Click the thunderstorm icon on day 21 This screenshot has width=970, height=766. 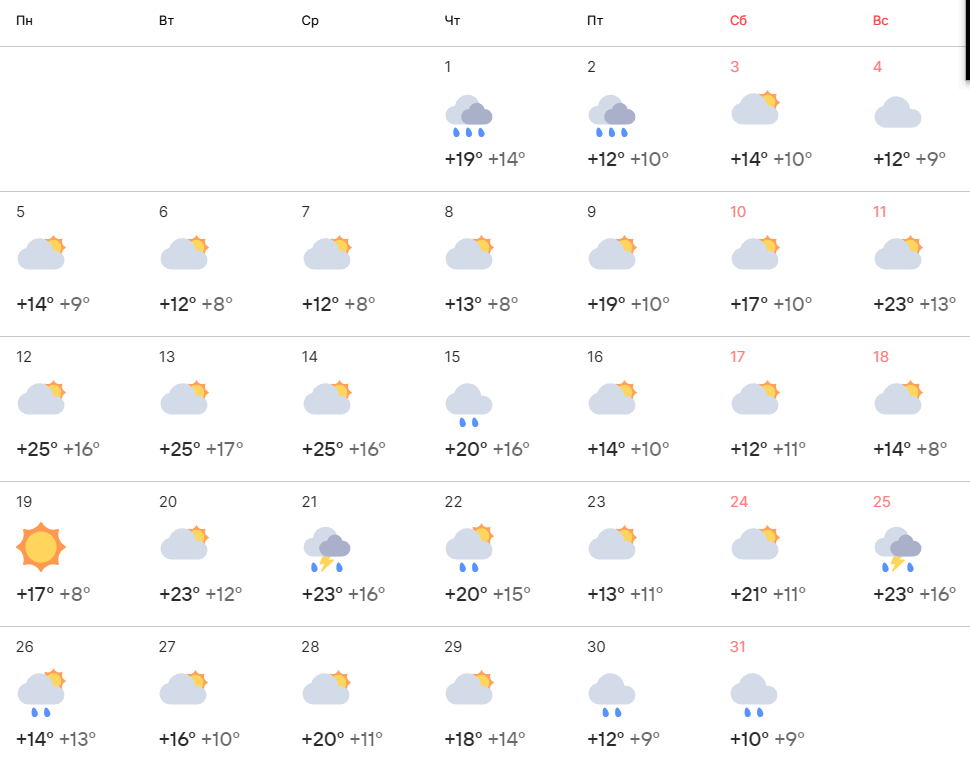coord(327,548)
